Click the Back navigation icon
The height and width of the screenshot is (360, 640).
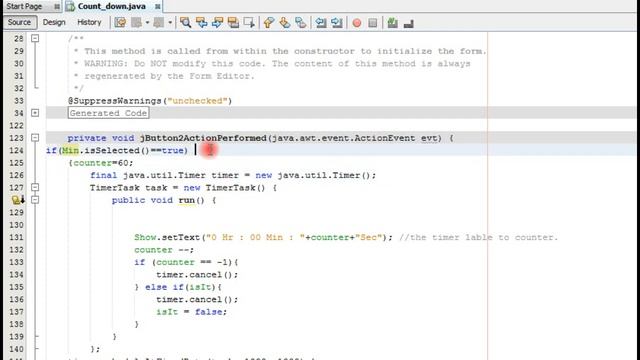click(x=136, y=22)
